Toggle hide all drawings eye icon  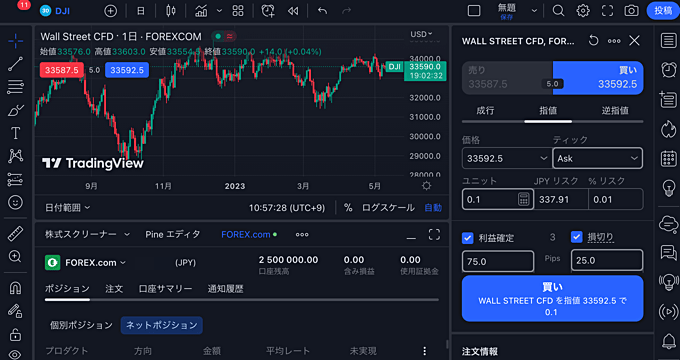pos(15,355)
